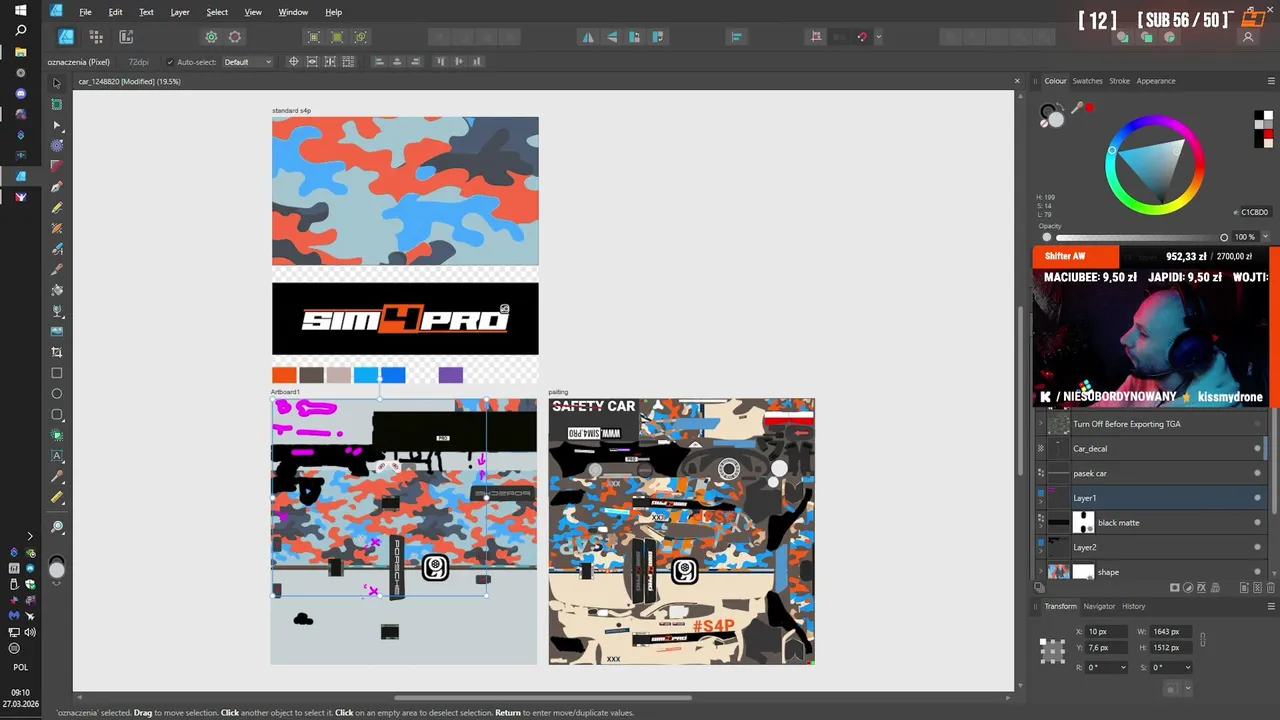
Task: Click the X position input field
Action: [1108, 631]
